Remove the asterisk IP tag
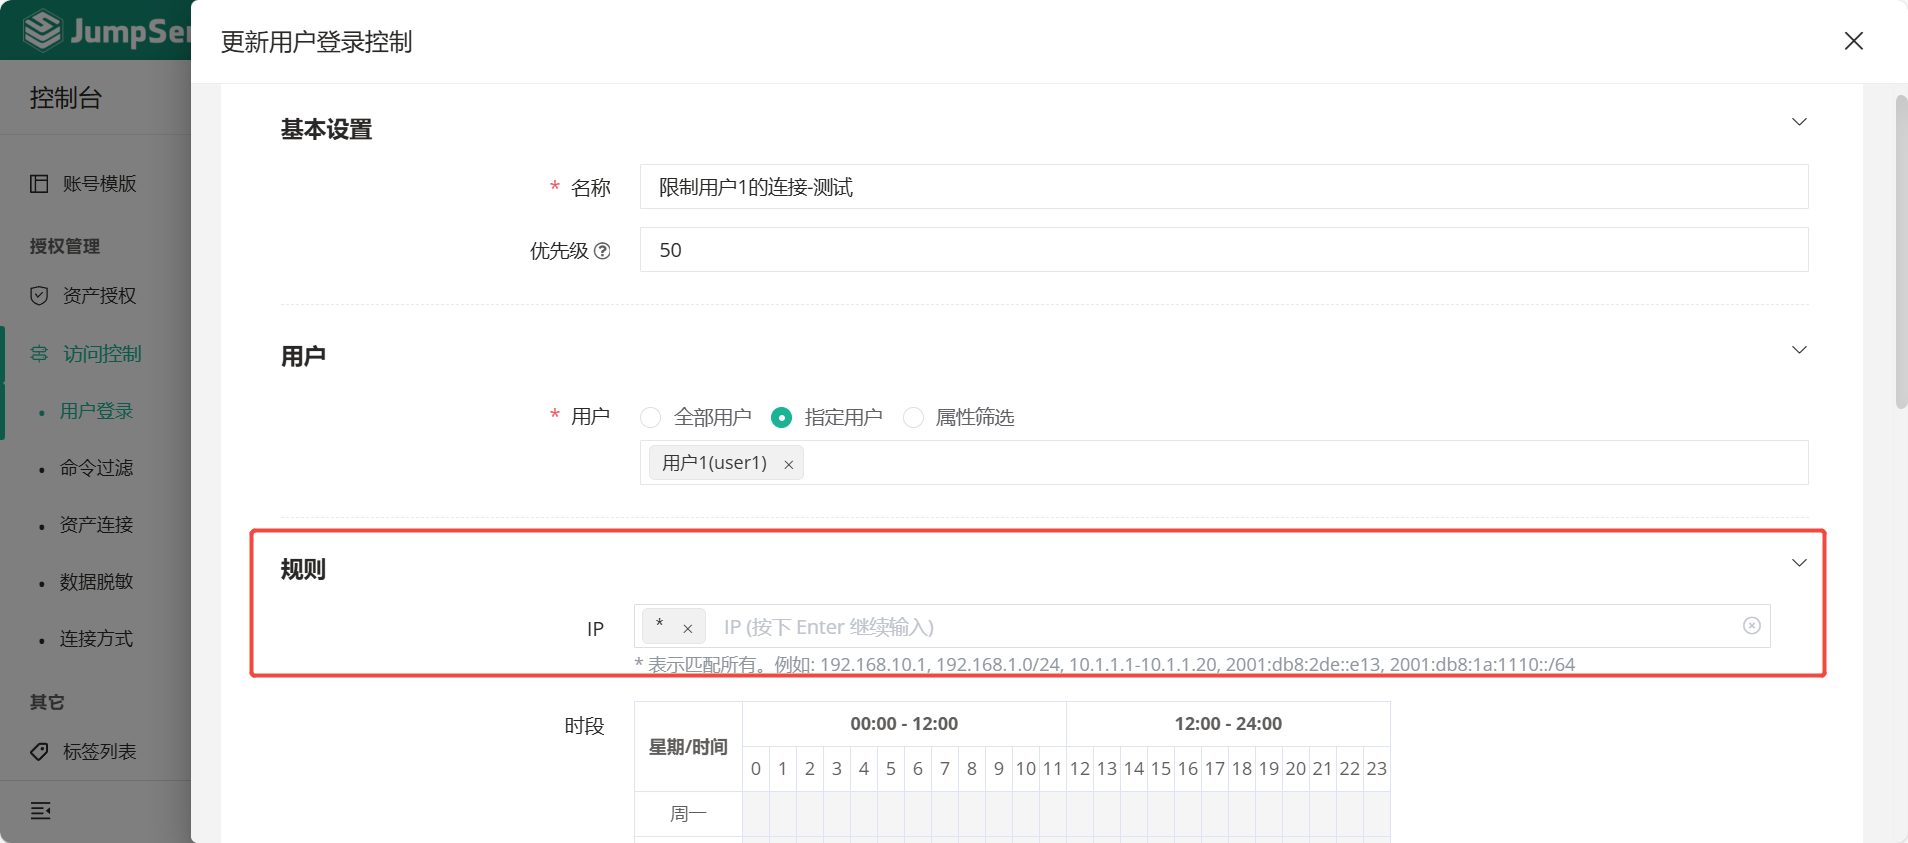The width and height of the screenshot is (1908, 843). (687, 629)
